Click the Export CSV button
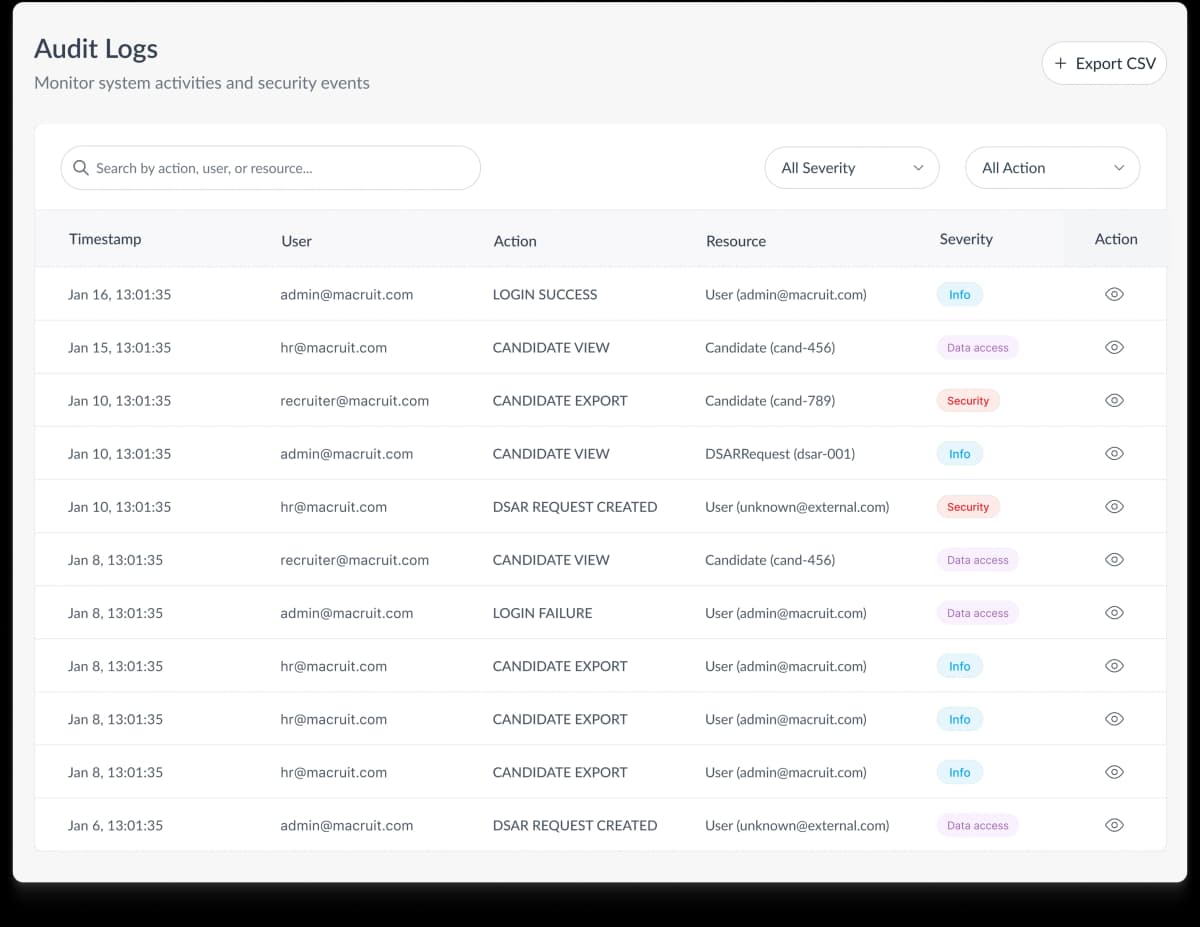The width and height of the screenshot is (1200, 927). click(x=1104, y=62)
